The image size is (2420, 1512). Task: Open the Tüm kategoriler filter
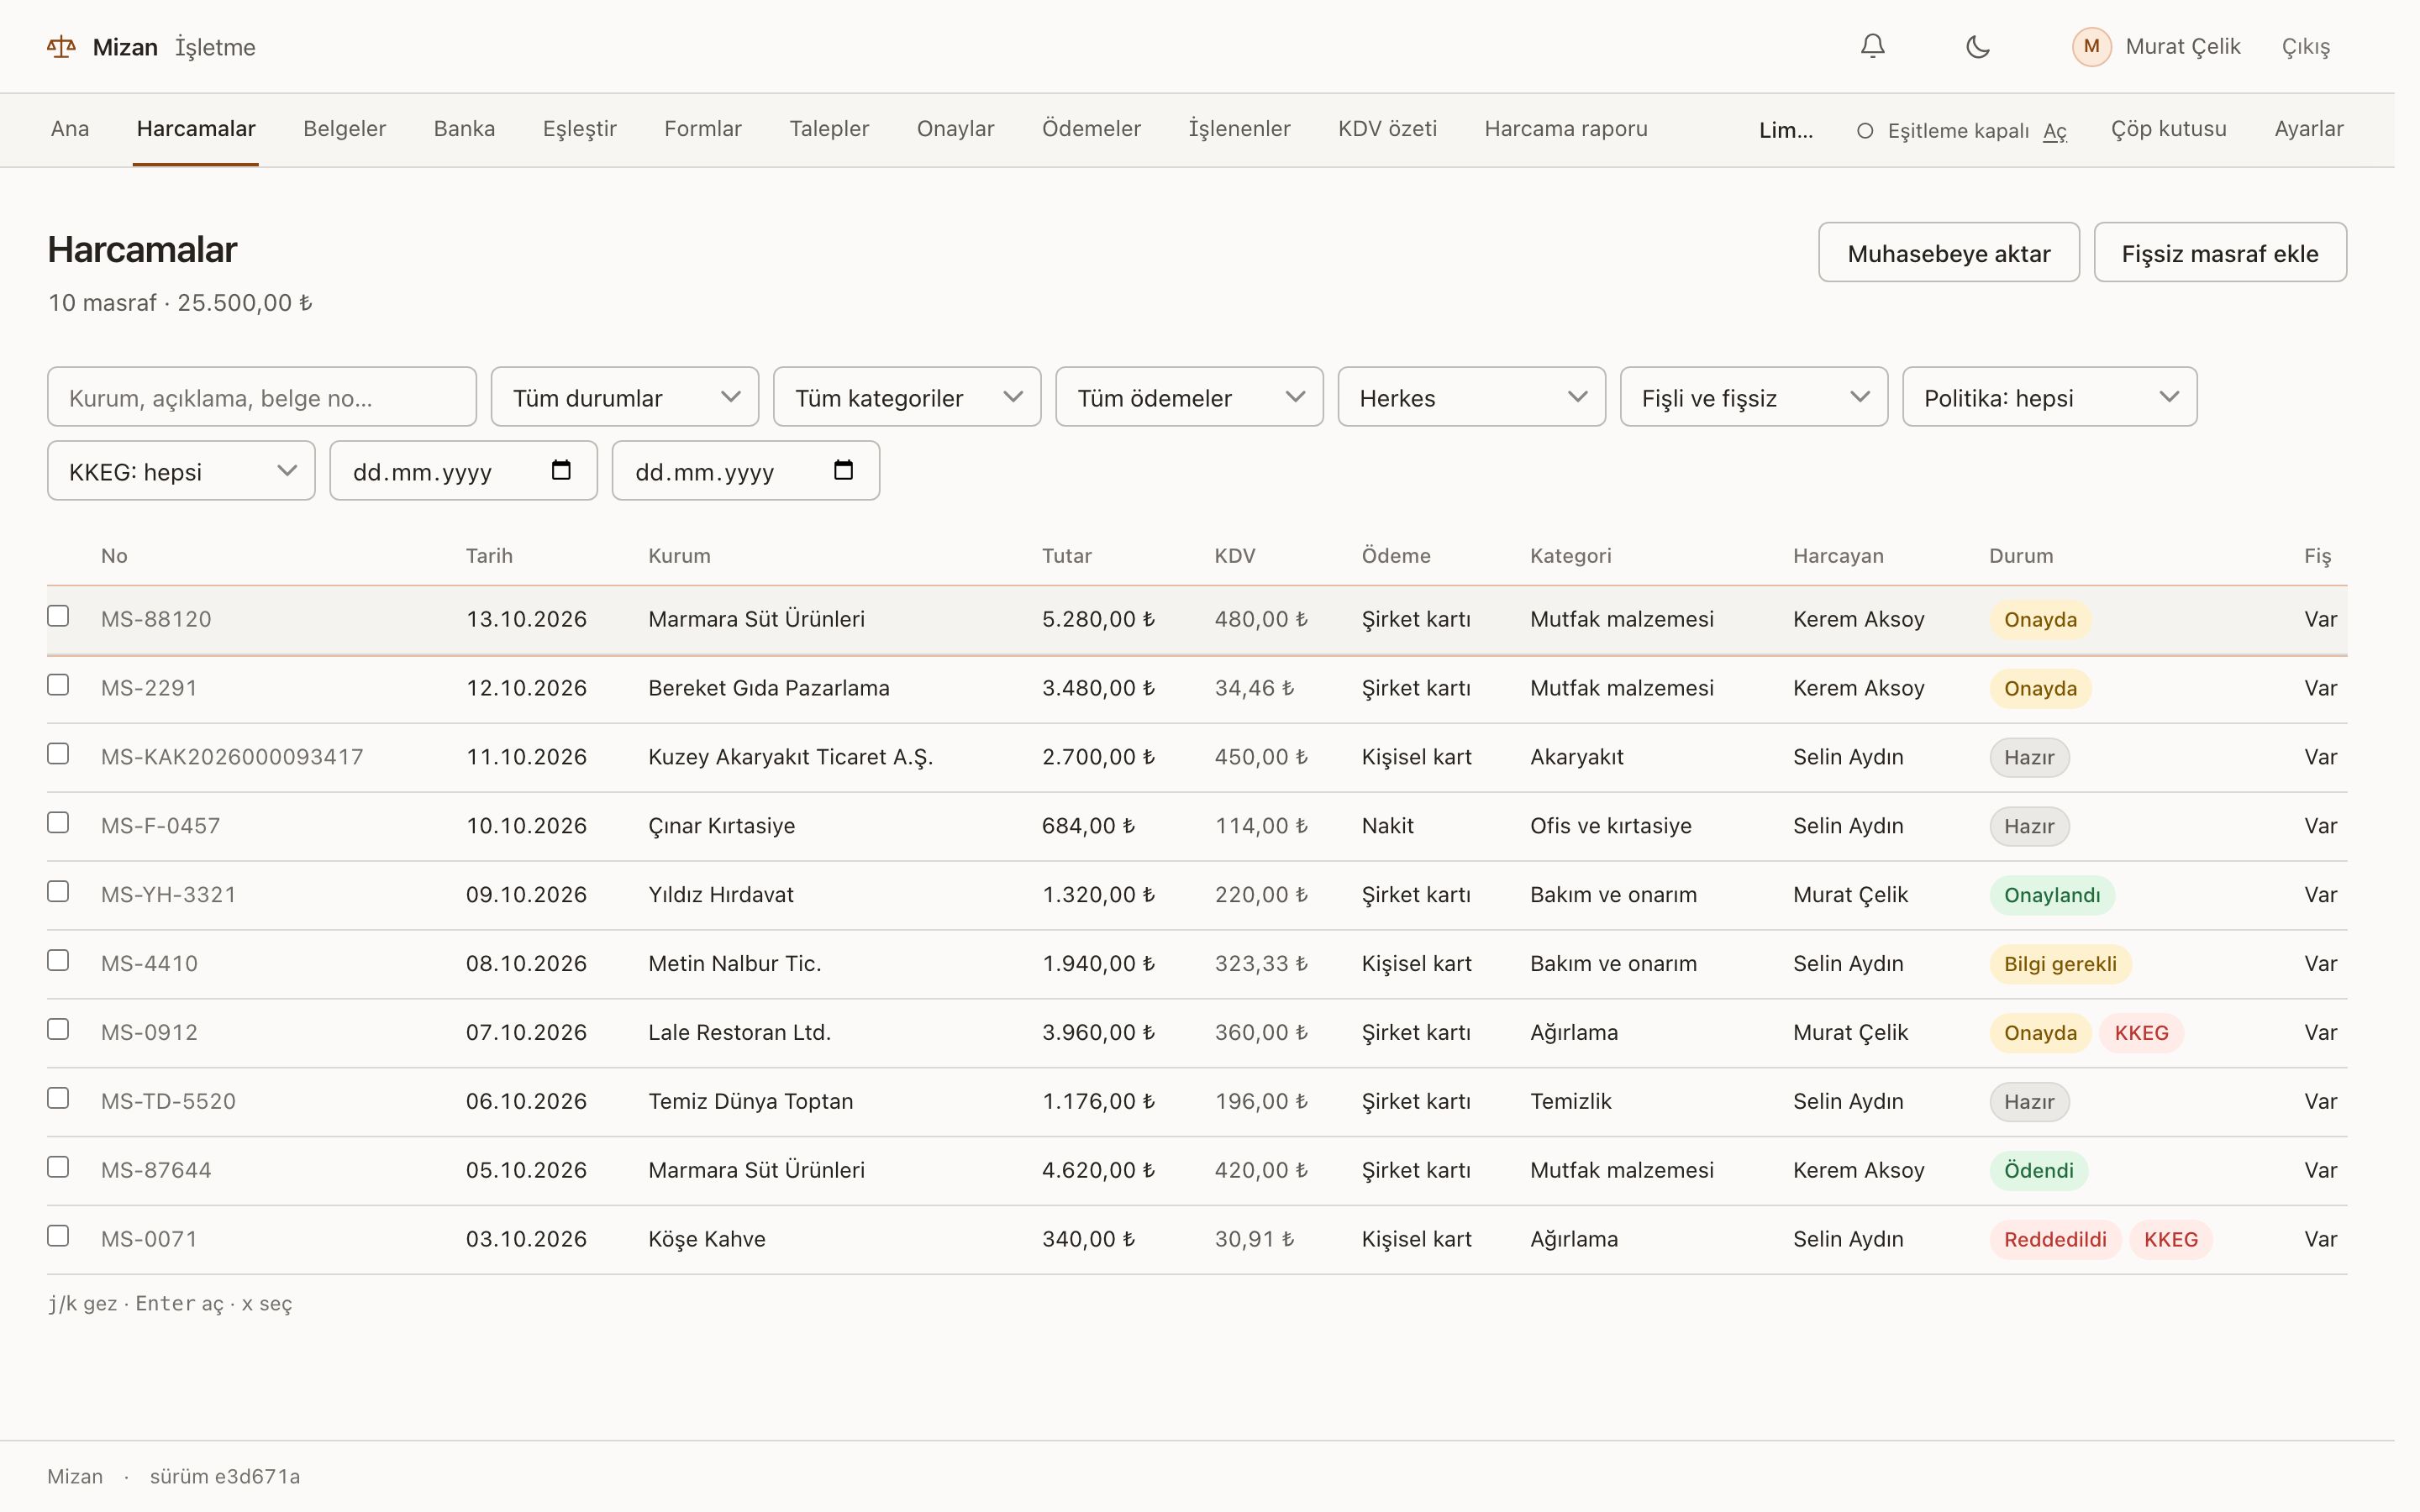907,397
